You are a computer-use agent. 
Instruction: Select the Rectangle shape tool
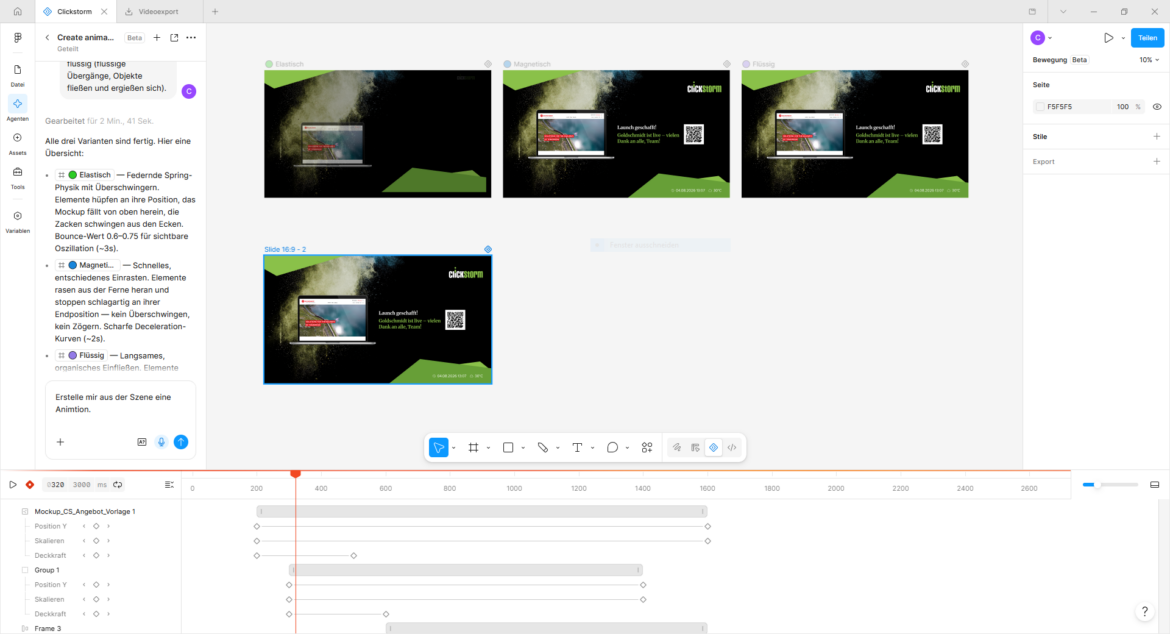508,448
